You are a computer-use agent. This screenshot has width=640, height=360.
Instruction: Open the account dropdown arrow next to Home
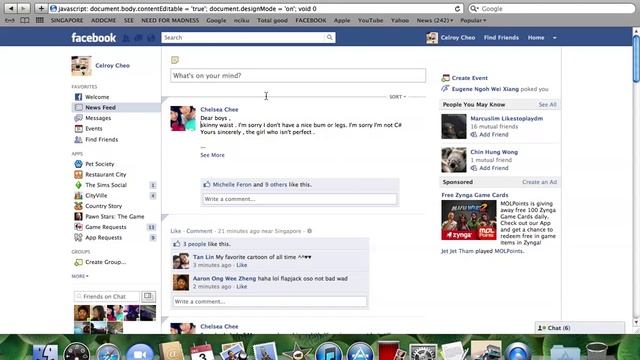click(554, 38)
